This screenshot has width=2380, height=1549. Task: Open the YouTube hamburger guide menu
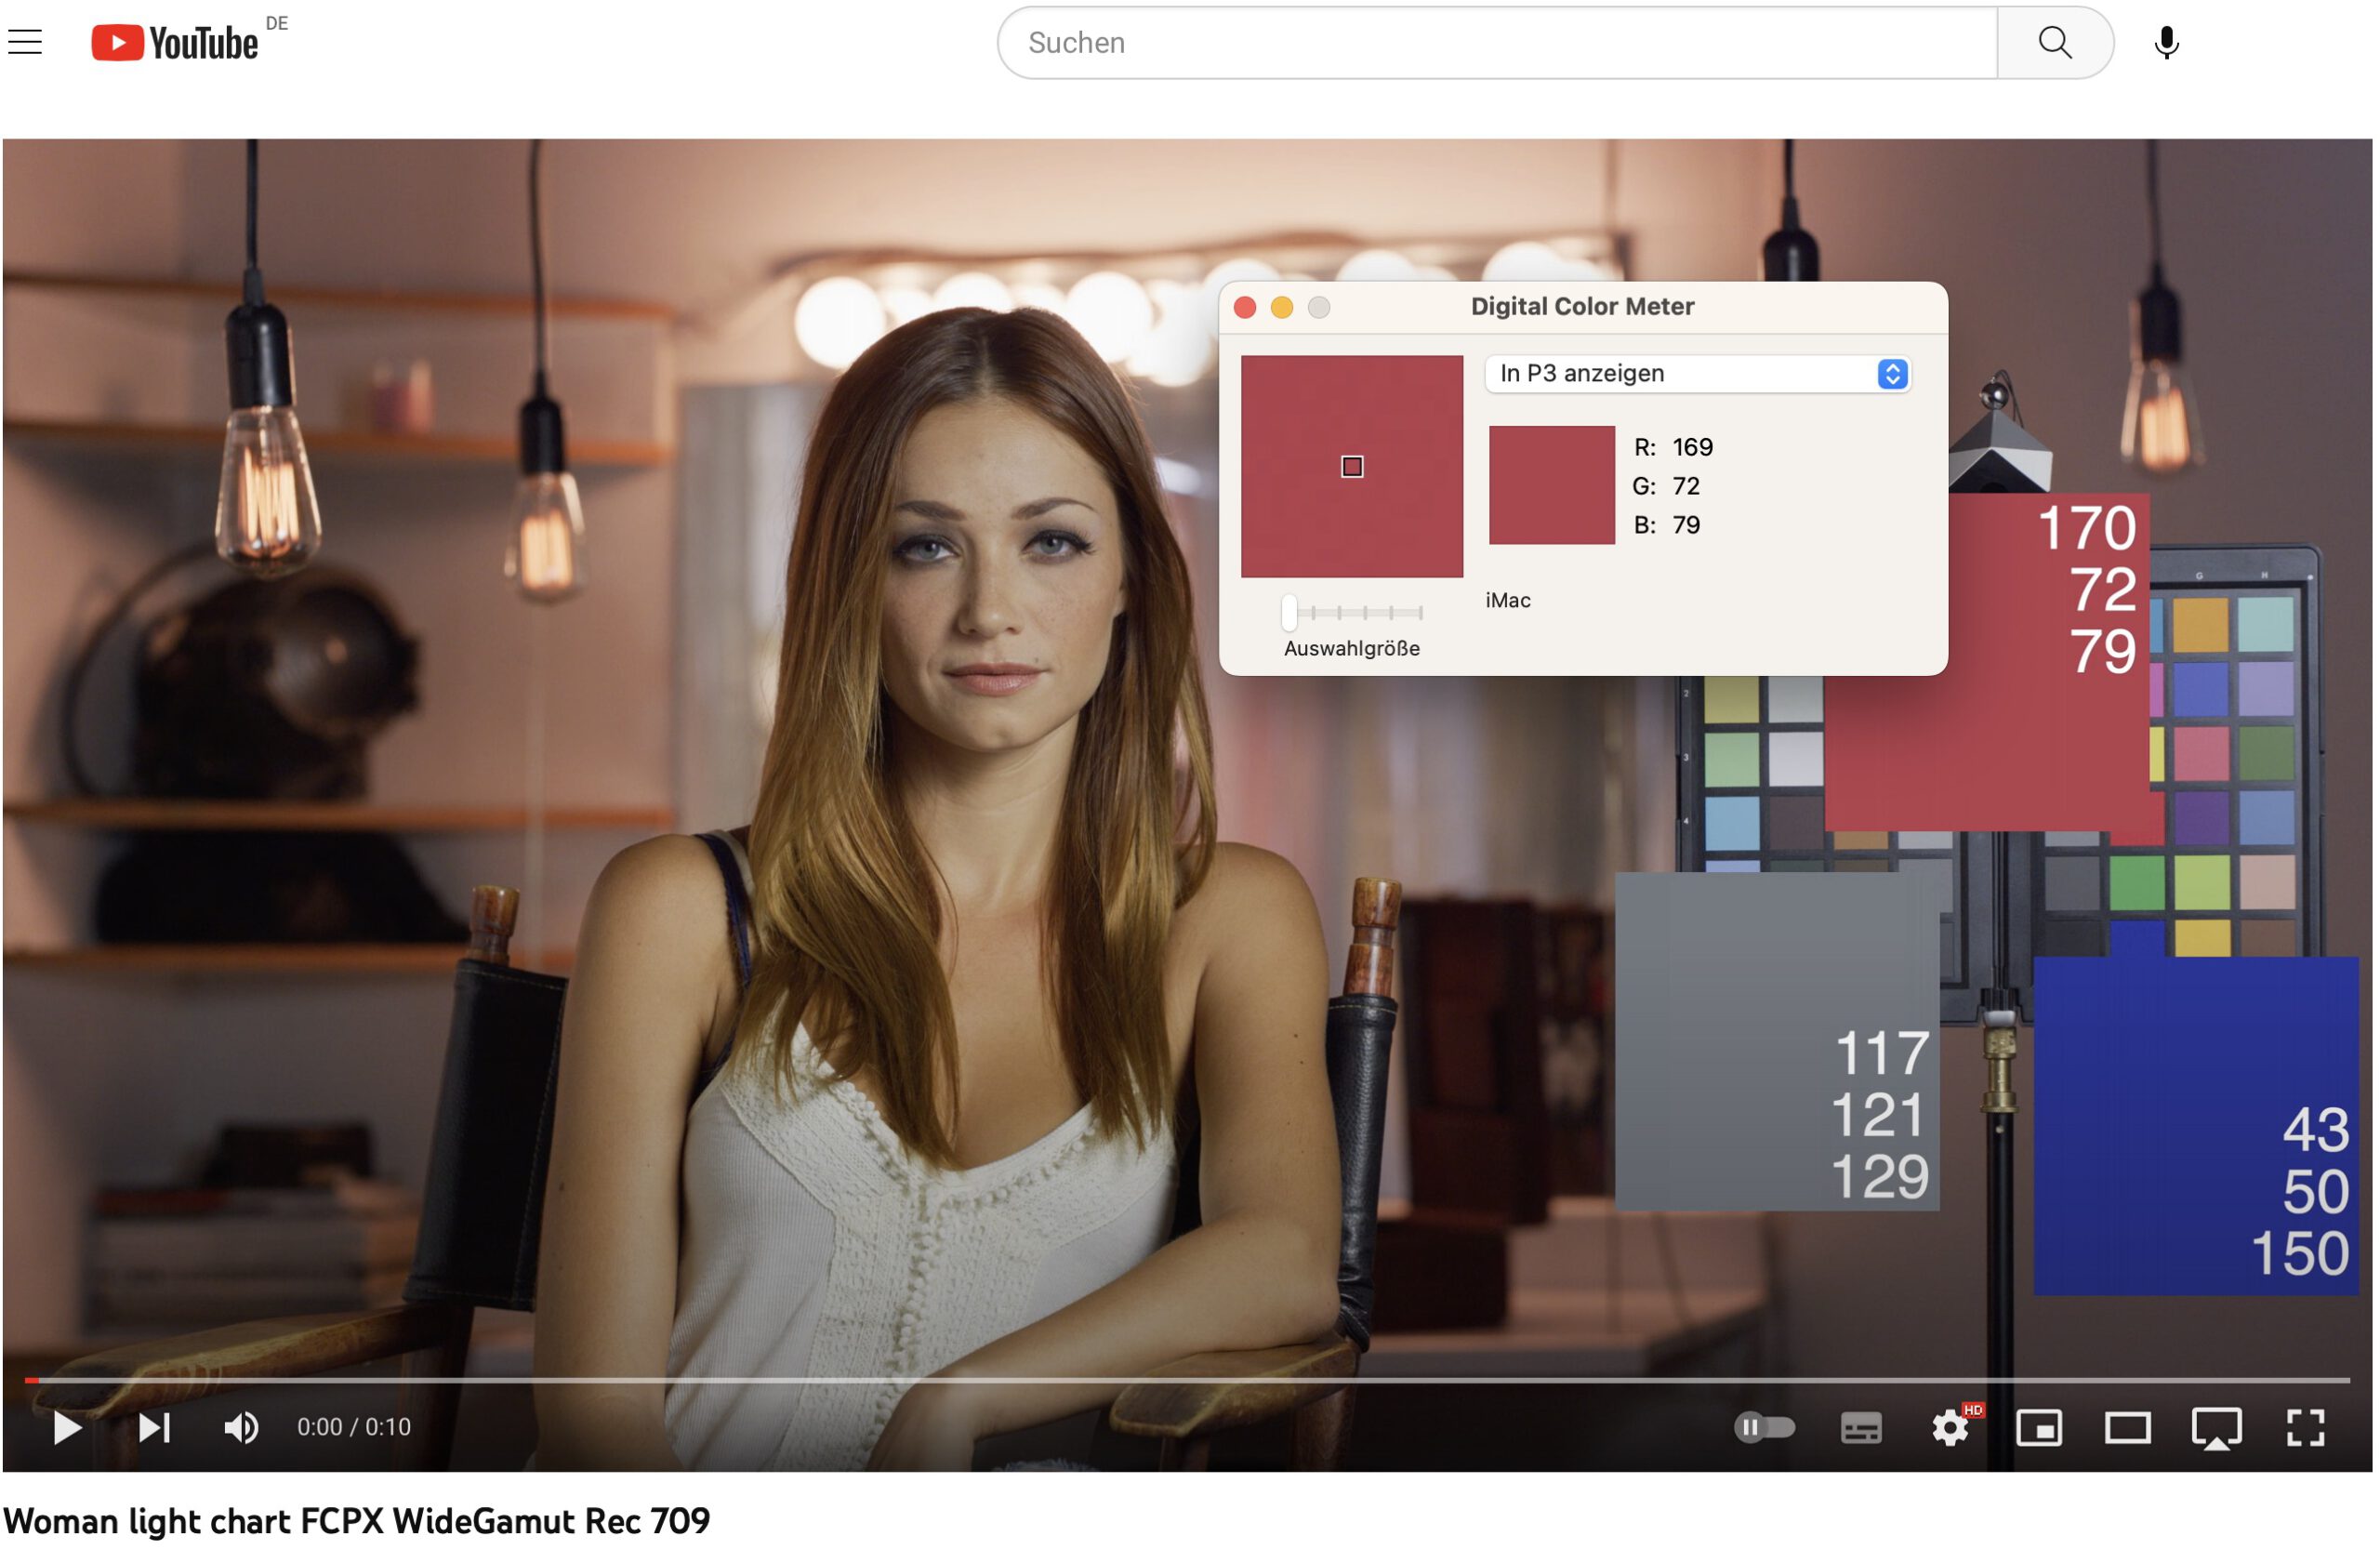tap(25, 42)
